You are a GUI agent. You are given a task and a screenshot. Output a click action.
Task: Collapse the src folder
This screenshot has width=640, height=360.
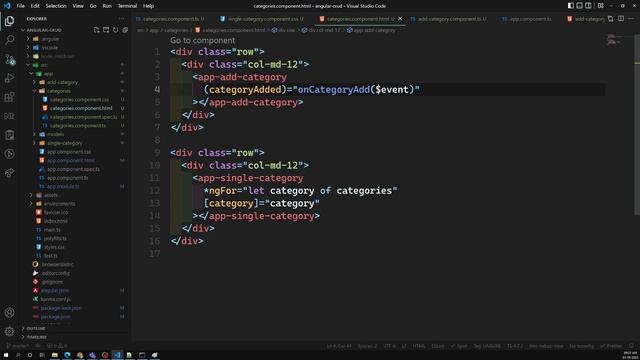pyautogui.click(x=44, y=65)
